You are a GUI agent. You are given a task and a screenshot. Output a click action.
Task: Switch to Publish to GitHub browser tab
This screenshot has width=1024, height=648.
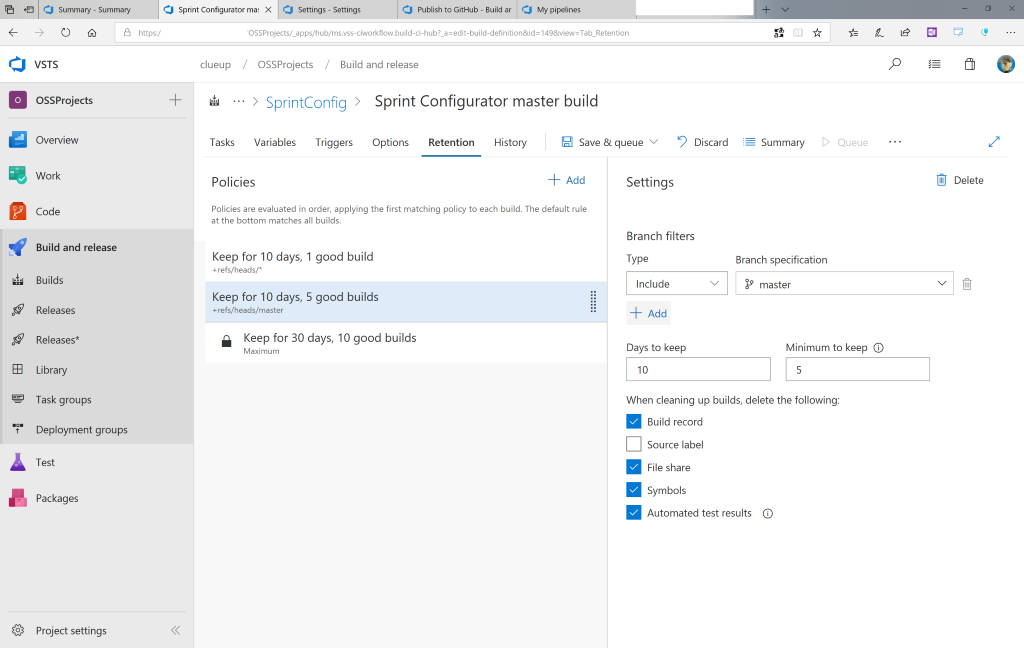click(456, 9)
